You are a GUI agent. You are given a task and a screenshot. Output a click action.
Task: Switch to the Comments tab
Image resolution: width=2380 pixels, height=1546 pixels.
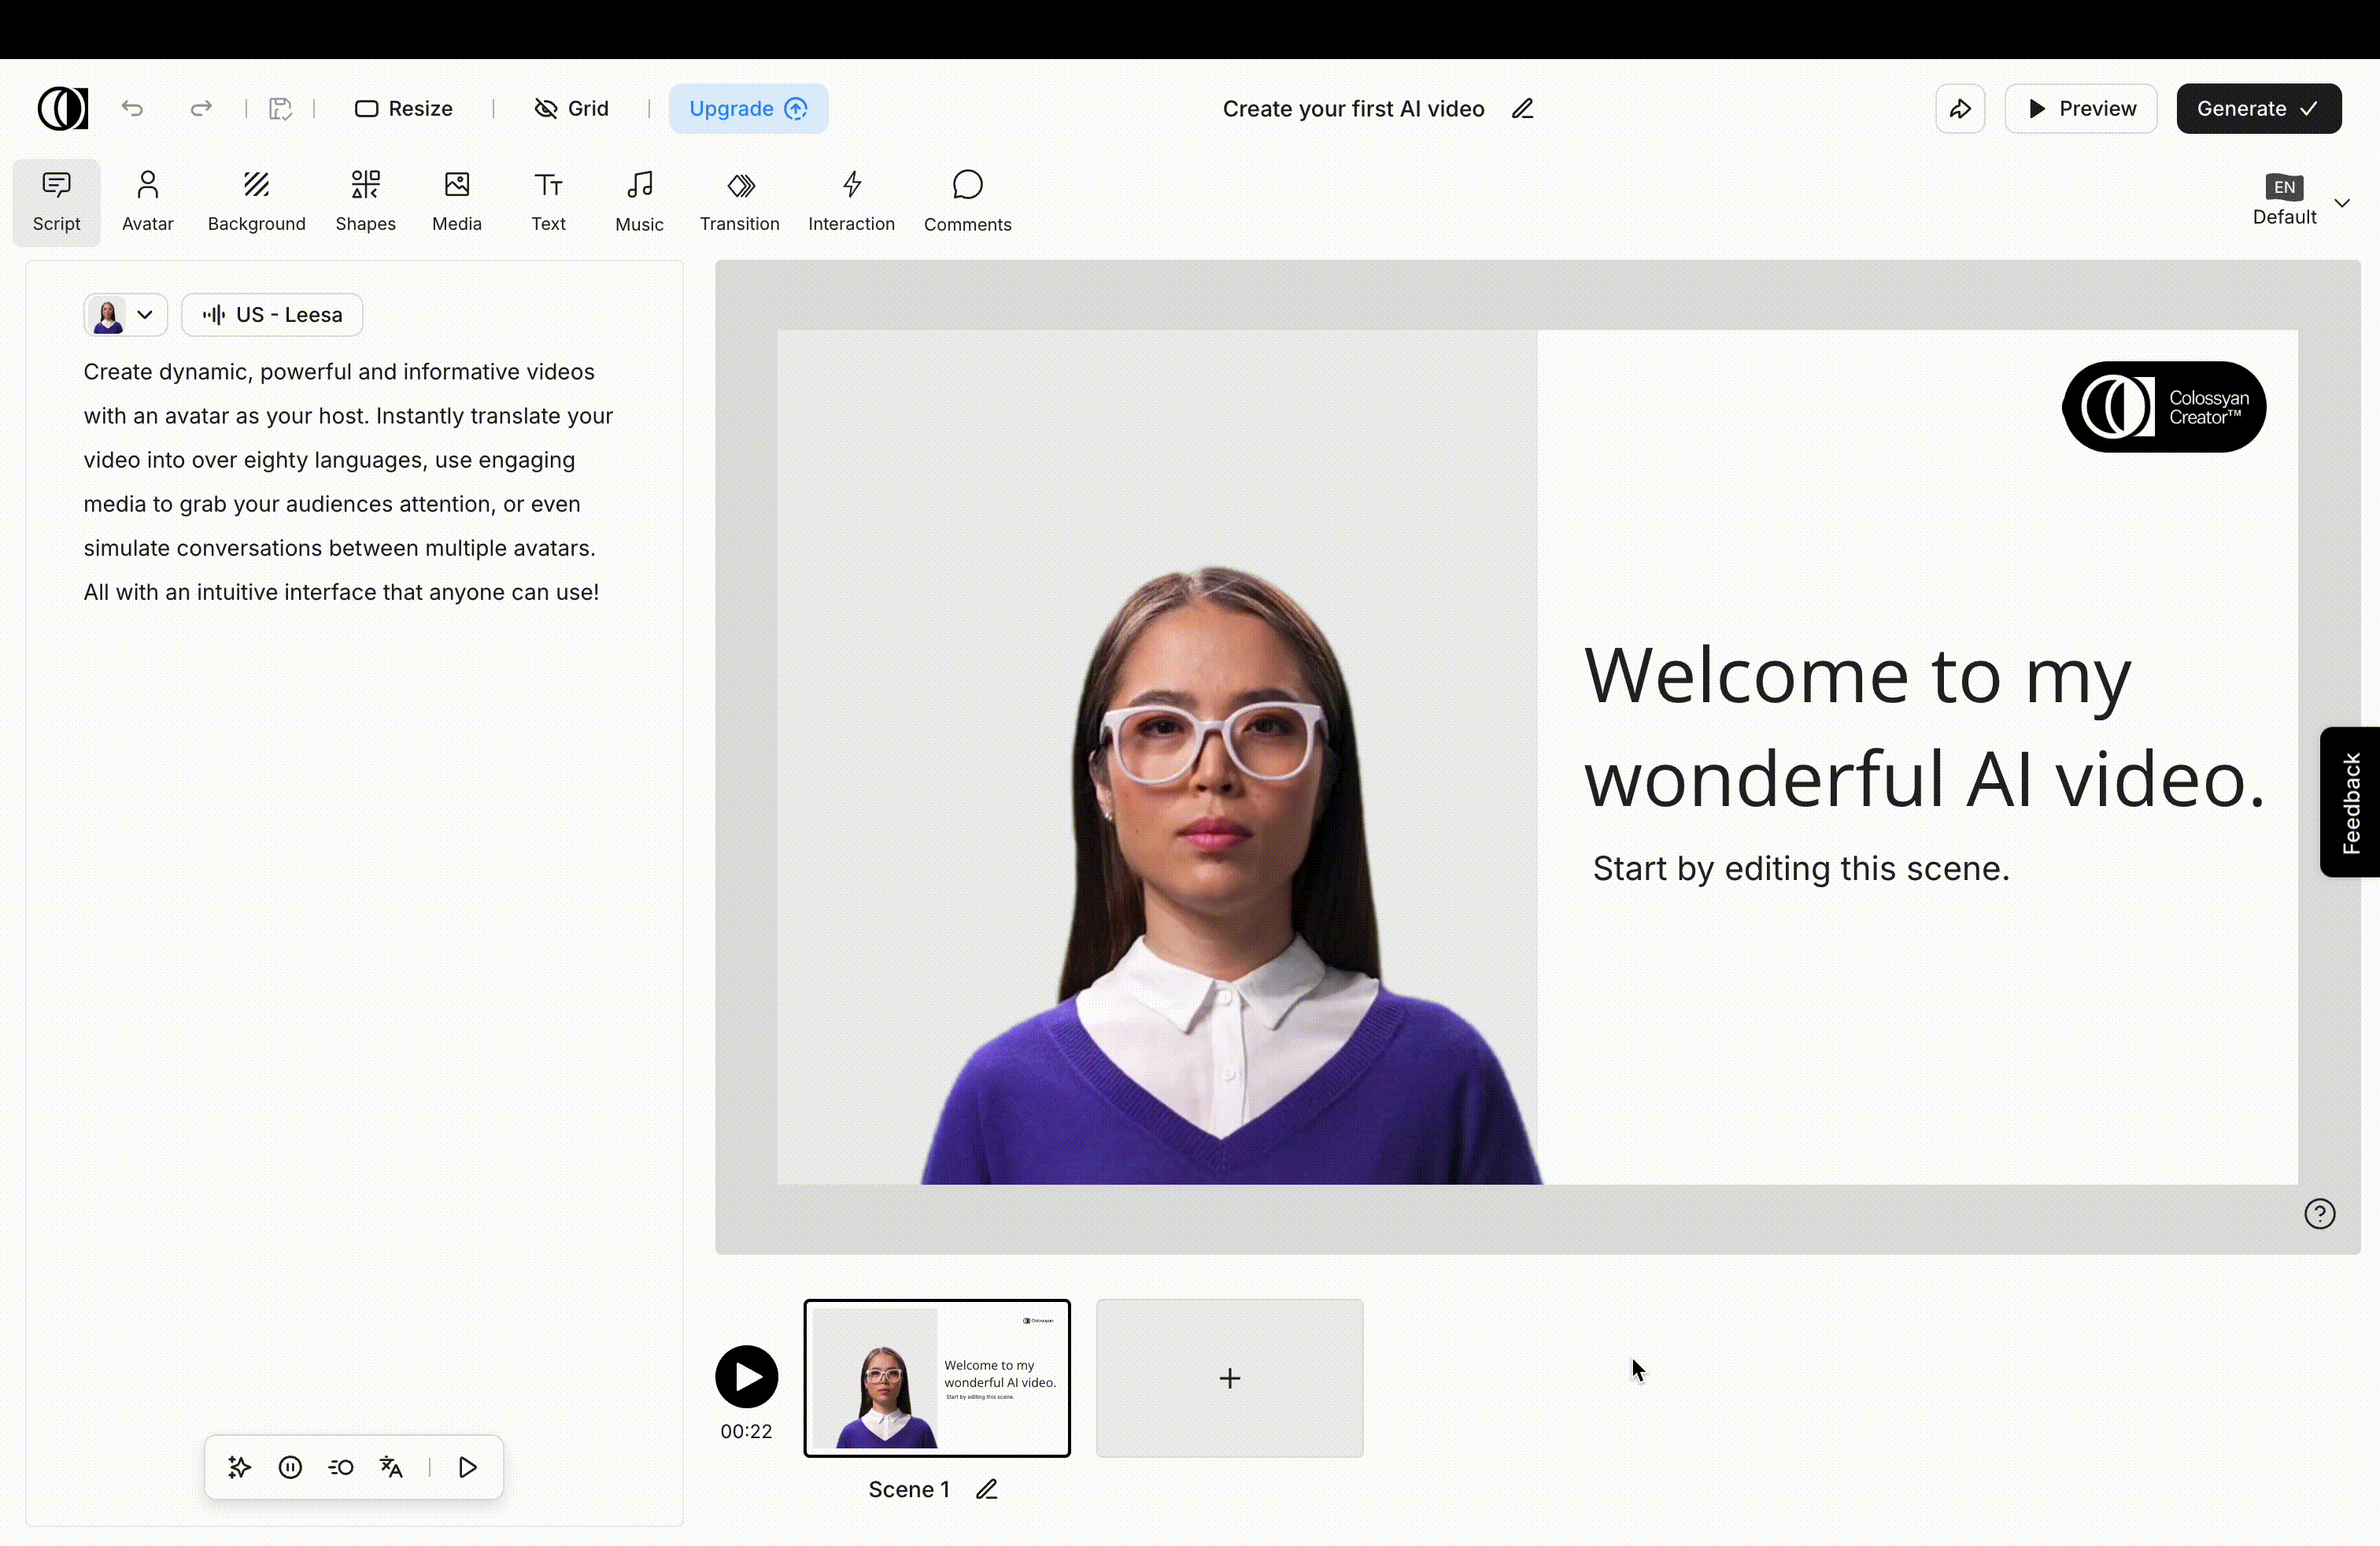[x=967, y=201]
